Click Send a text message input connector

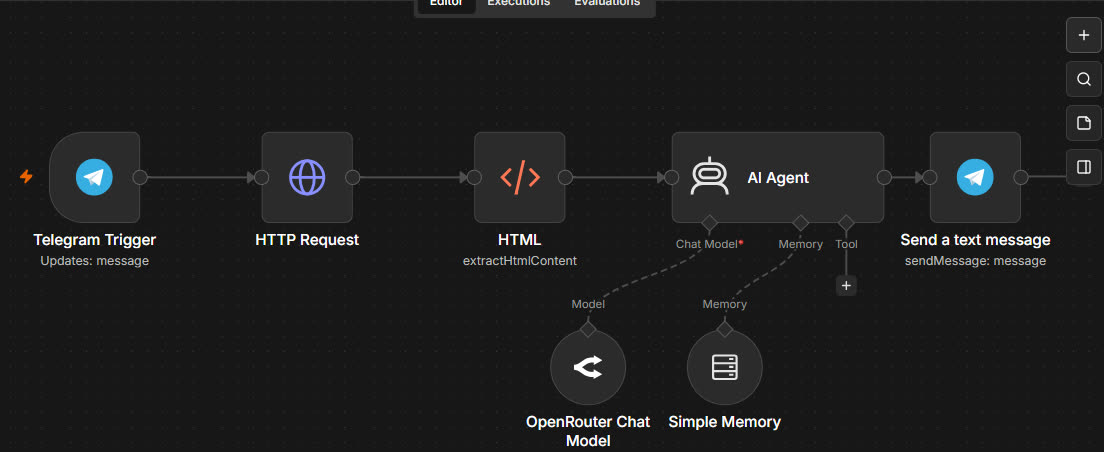[x=930, y=177]
